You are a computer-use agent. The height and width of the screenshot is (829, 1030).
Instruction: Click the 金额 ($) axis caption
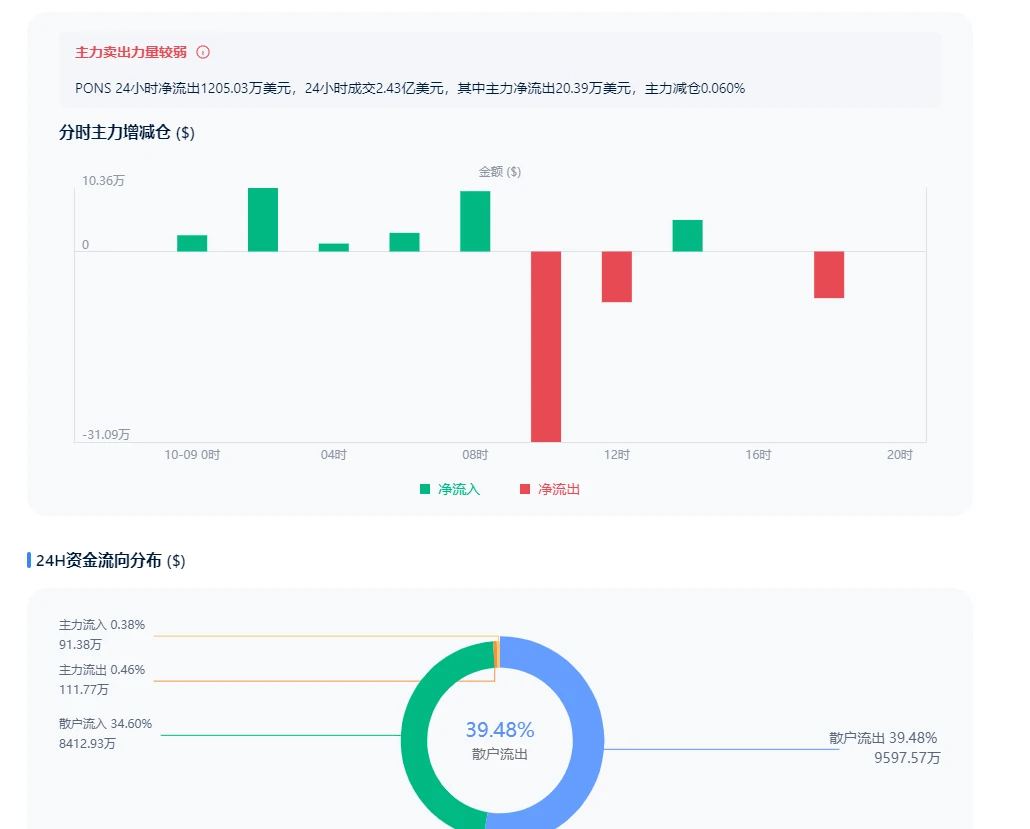(x=500, y=171)
